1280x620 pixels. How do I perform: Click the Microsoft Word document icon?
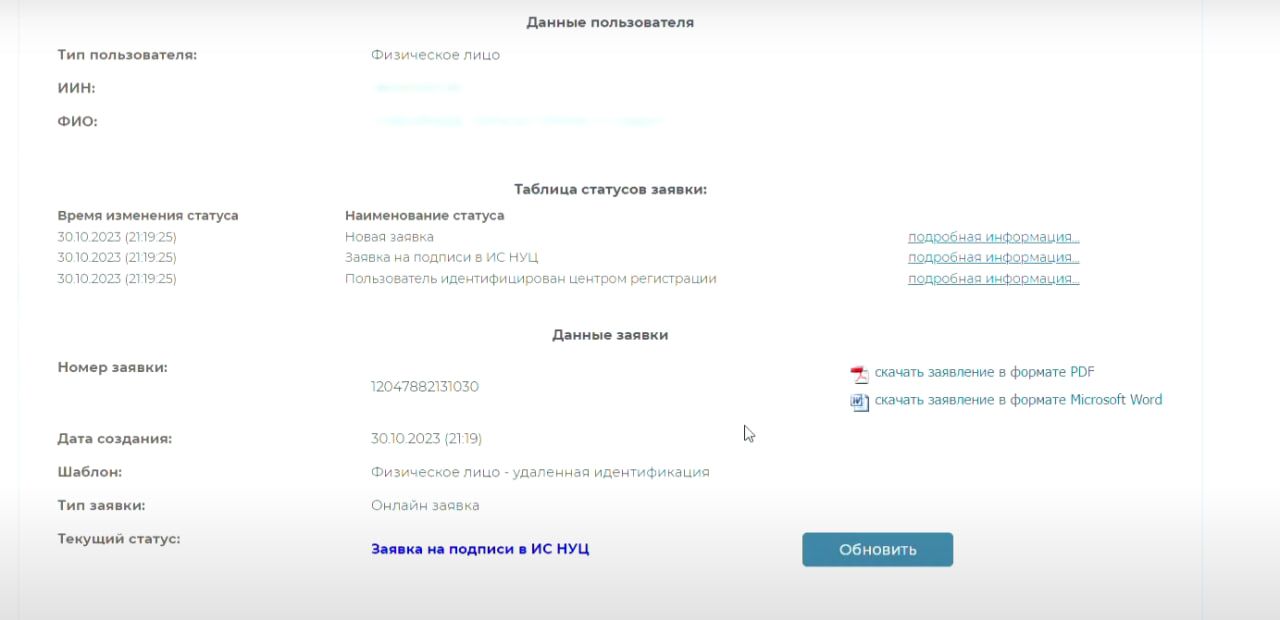(860, 402)
